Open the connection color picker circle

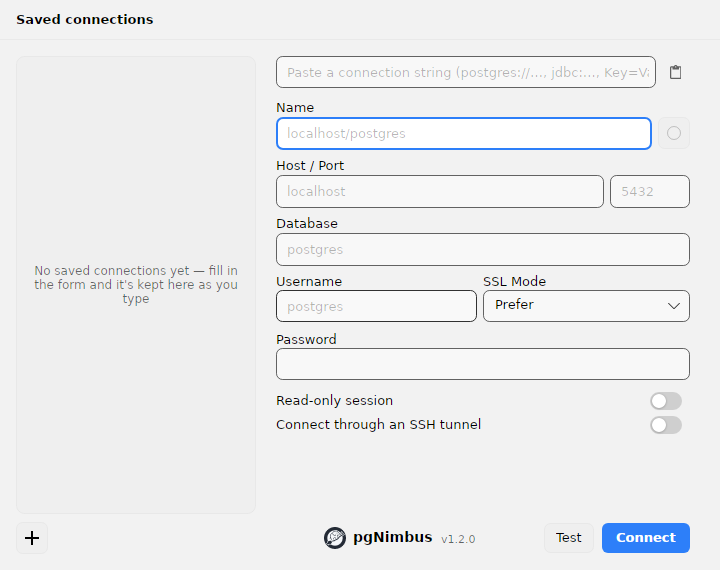(x=674, y=133)
